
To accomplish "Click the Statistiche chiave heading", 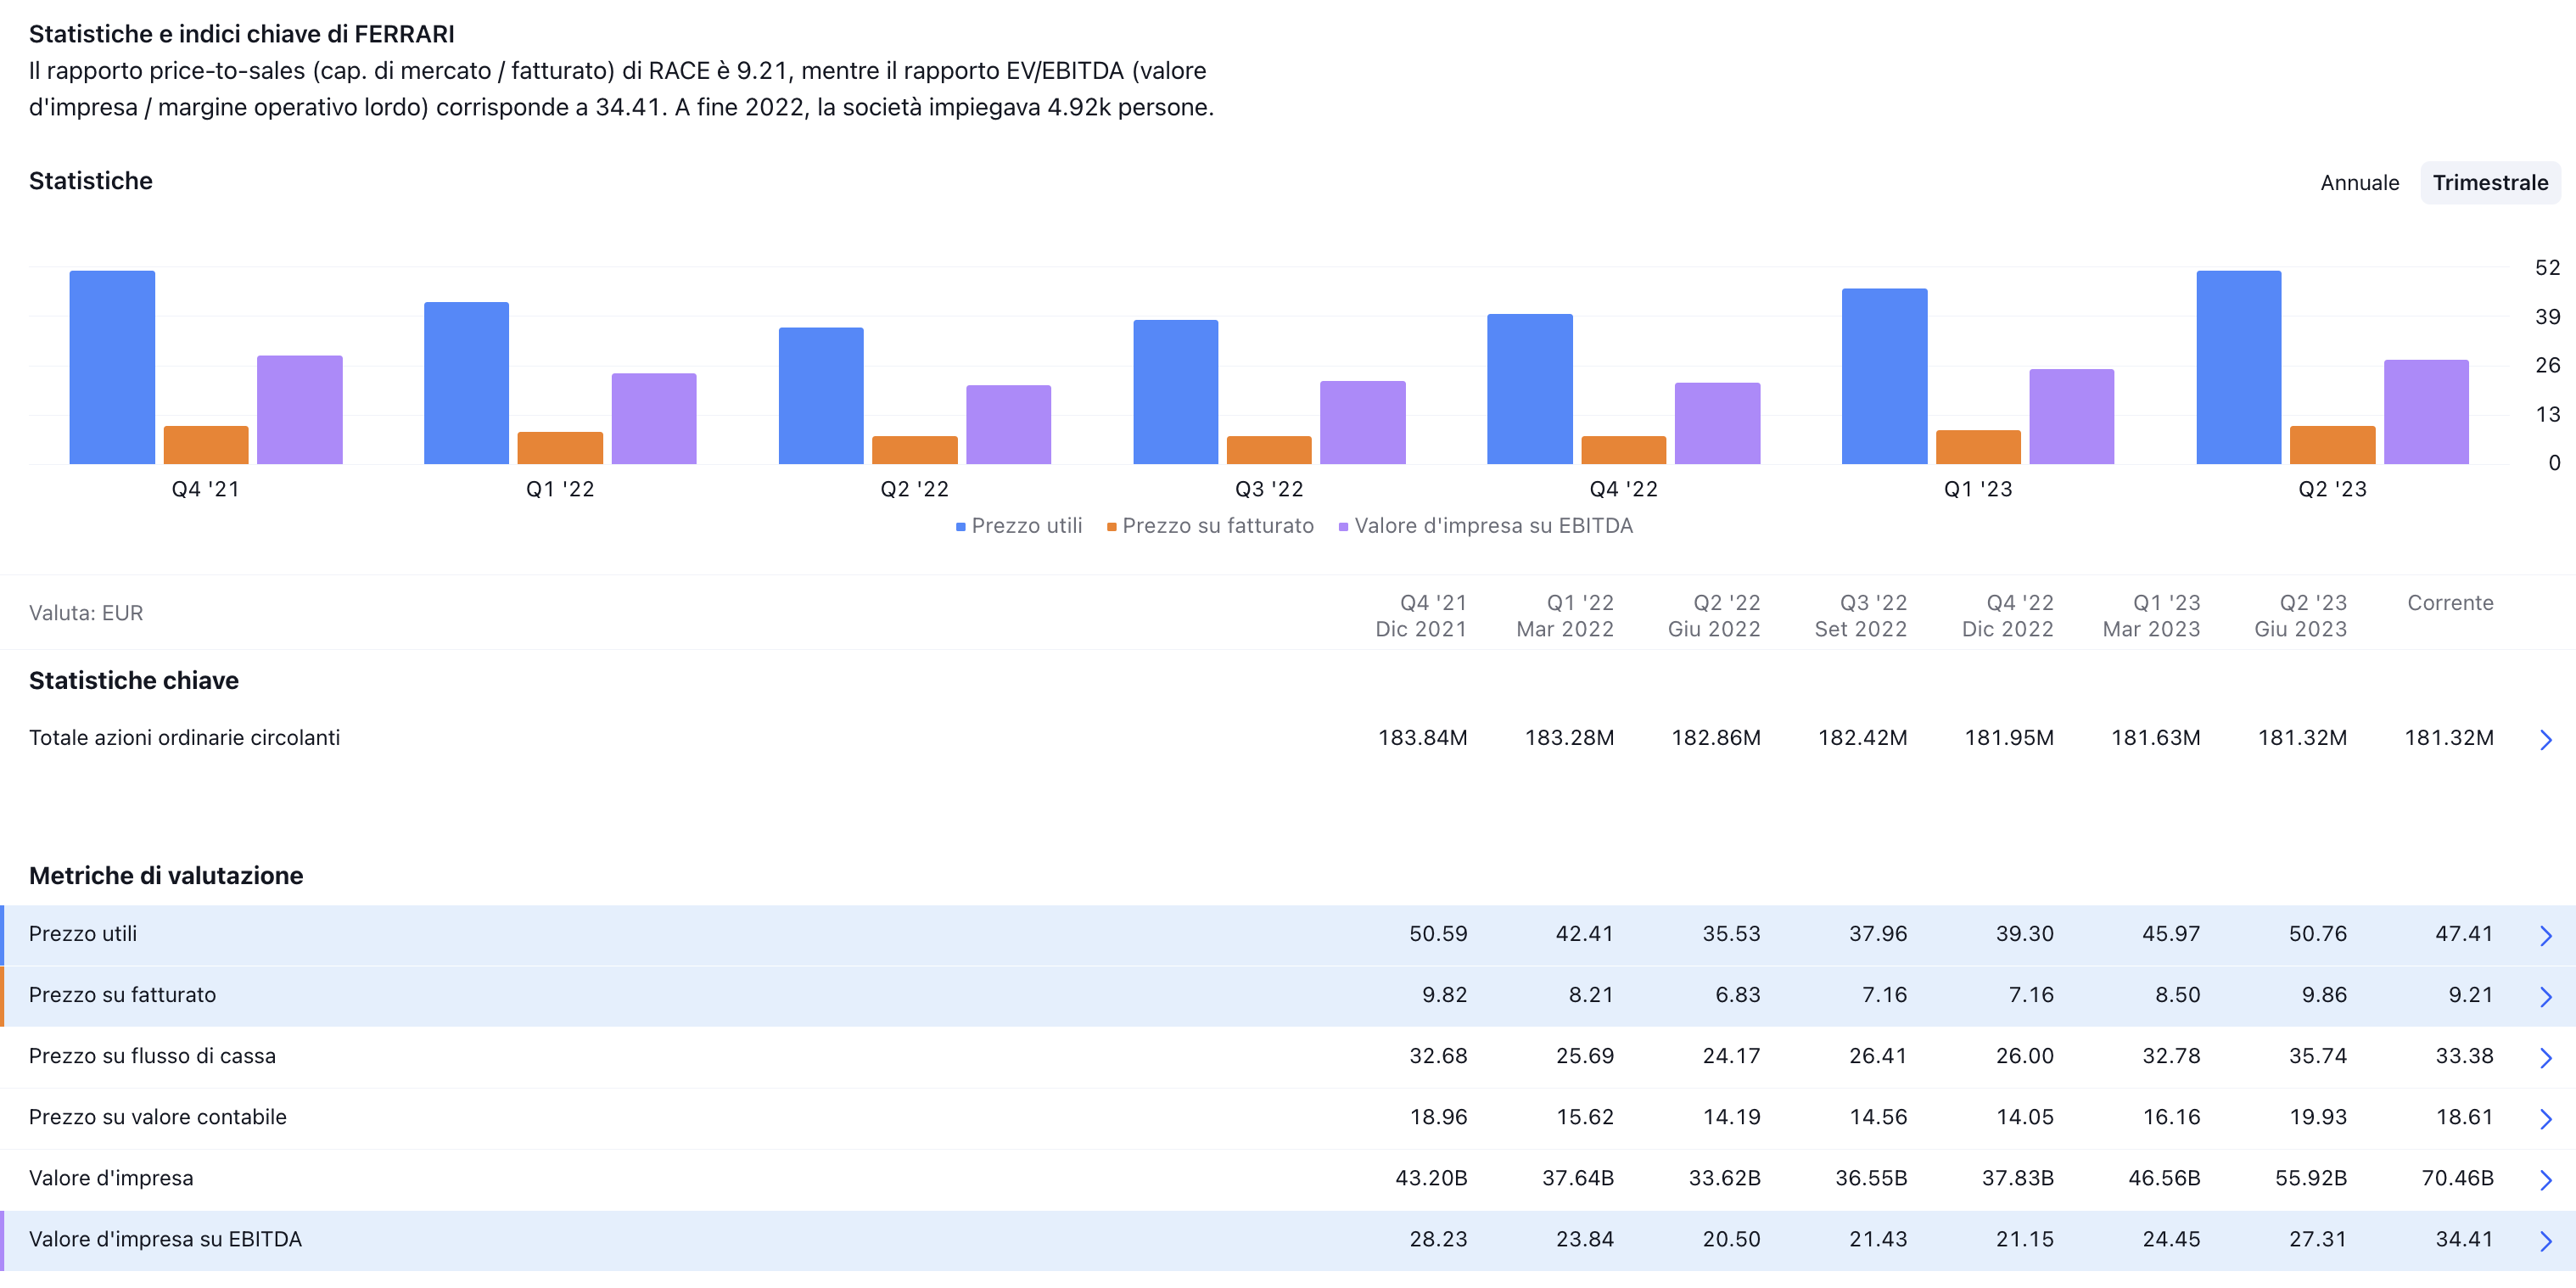I will coord(134,680).
